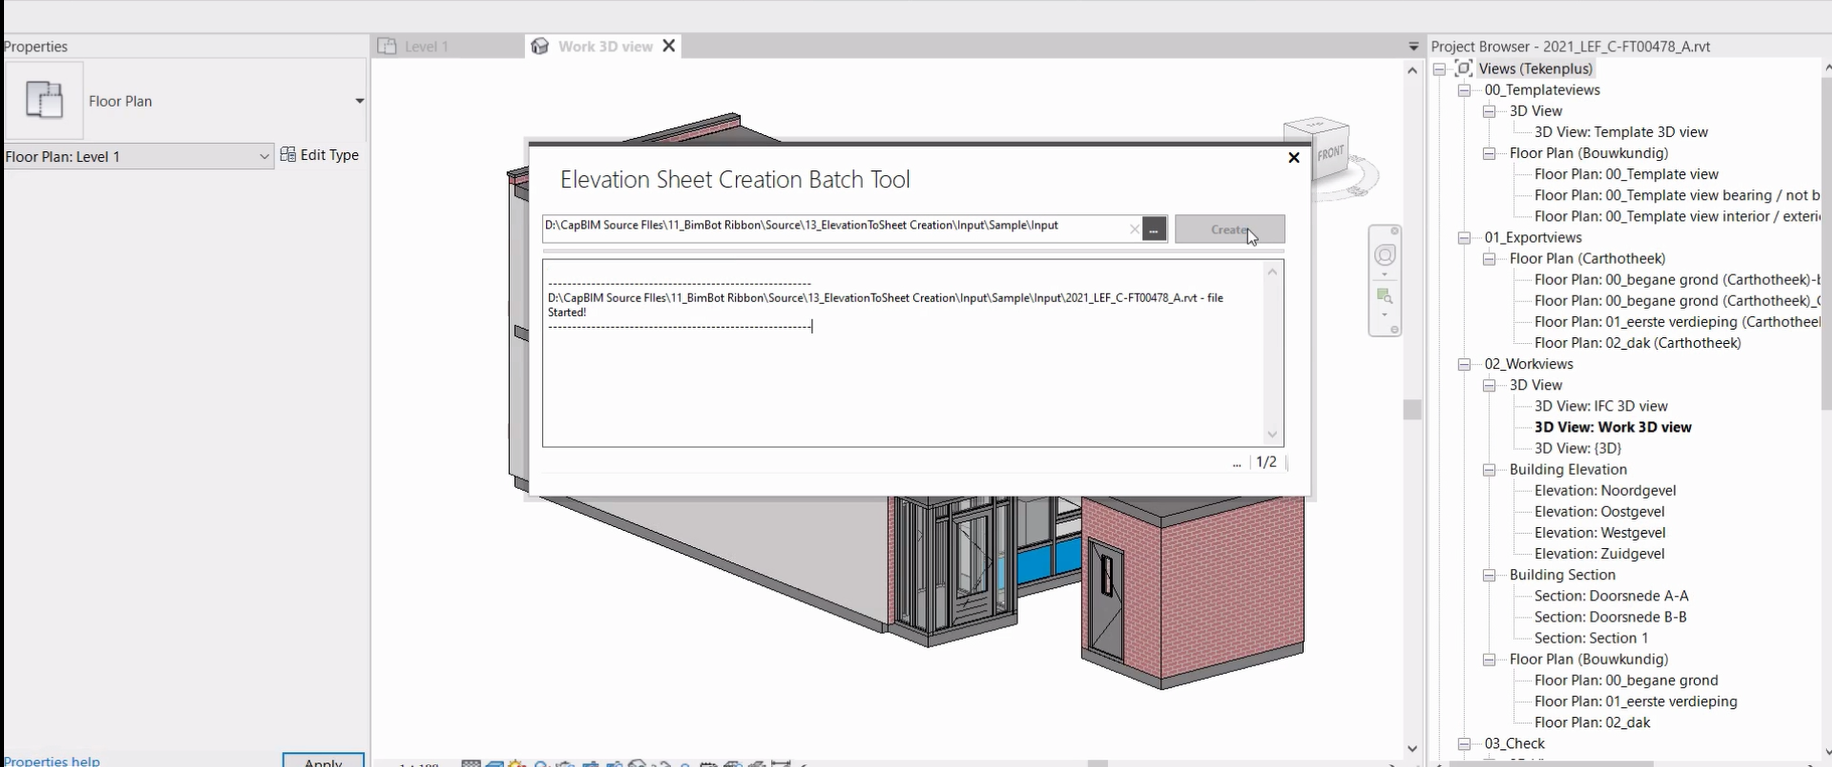Select '3D View: Template 3D view' in browser
This screenshot has width=1832, height=767.
pyautogui.click(x=1621, y=132)
